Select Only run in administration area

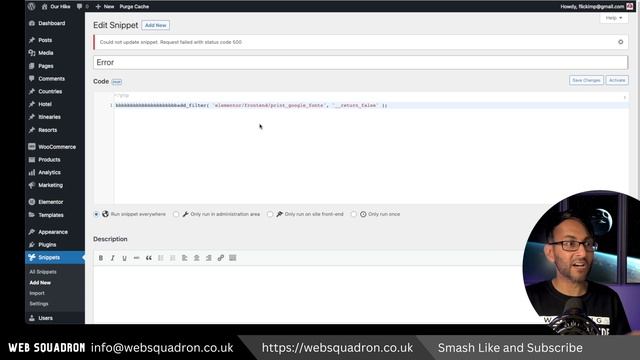(176, 214)
